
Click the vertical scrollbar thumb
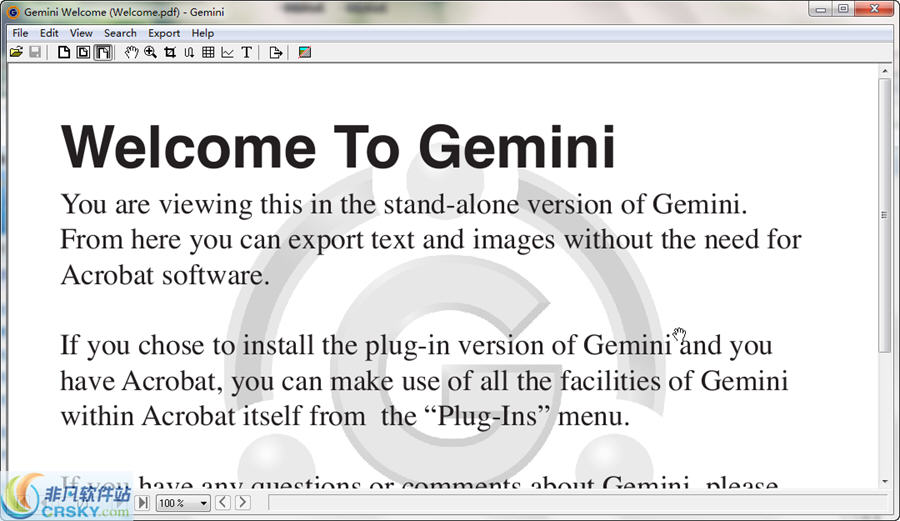click(885, 215)
